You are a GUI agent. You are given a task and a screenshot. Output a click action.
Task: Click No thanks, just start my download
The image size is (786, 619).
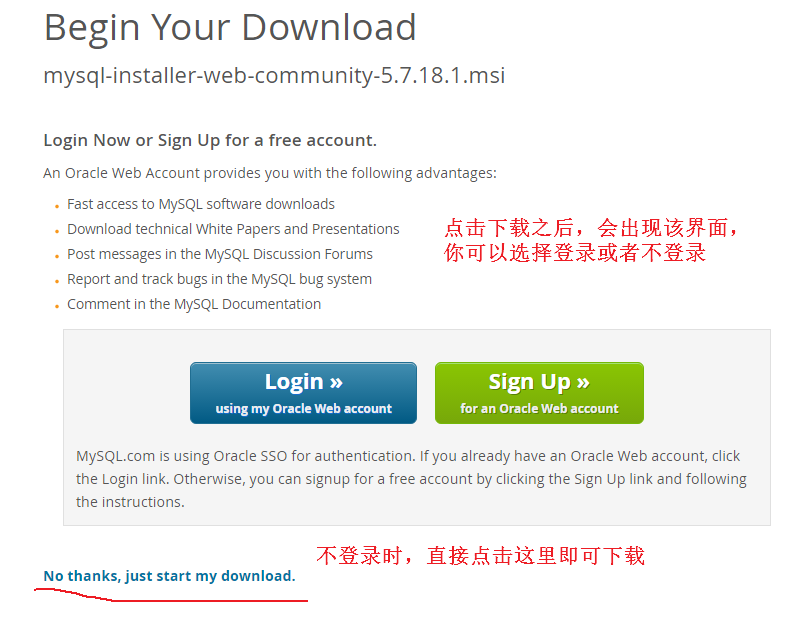pyautogui.click(x=169, y=576)
